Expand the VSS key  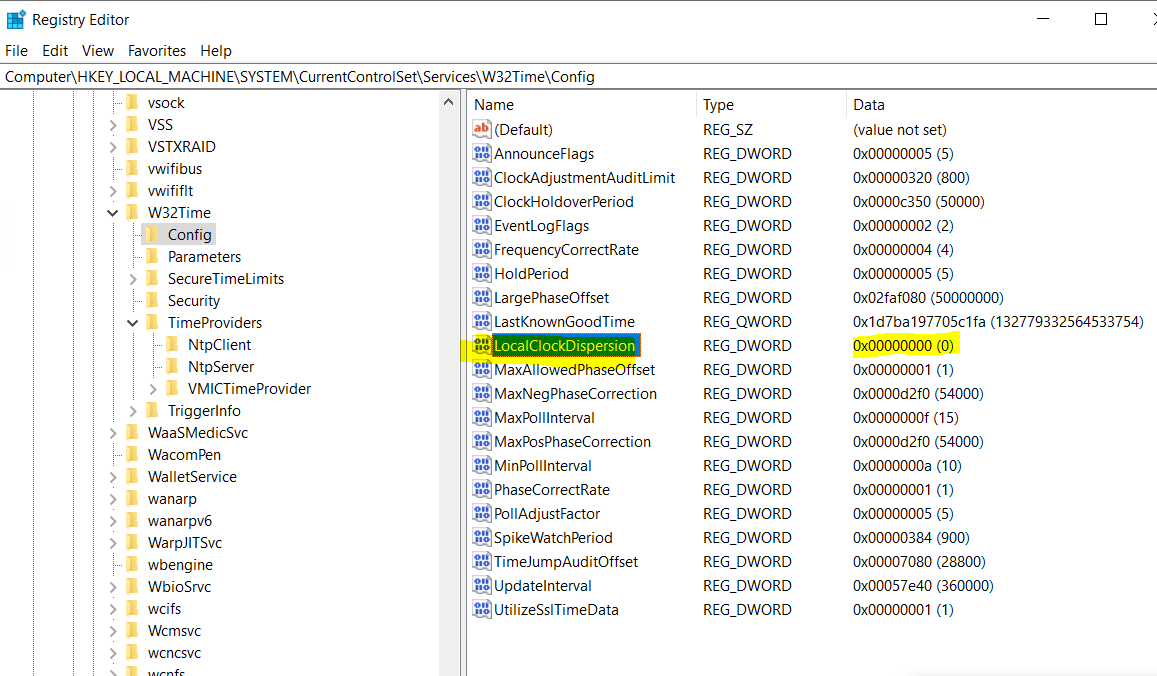pos(113,125)
